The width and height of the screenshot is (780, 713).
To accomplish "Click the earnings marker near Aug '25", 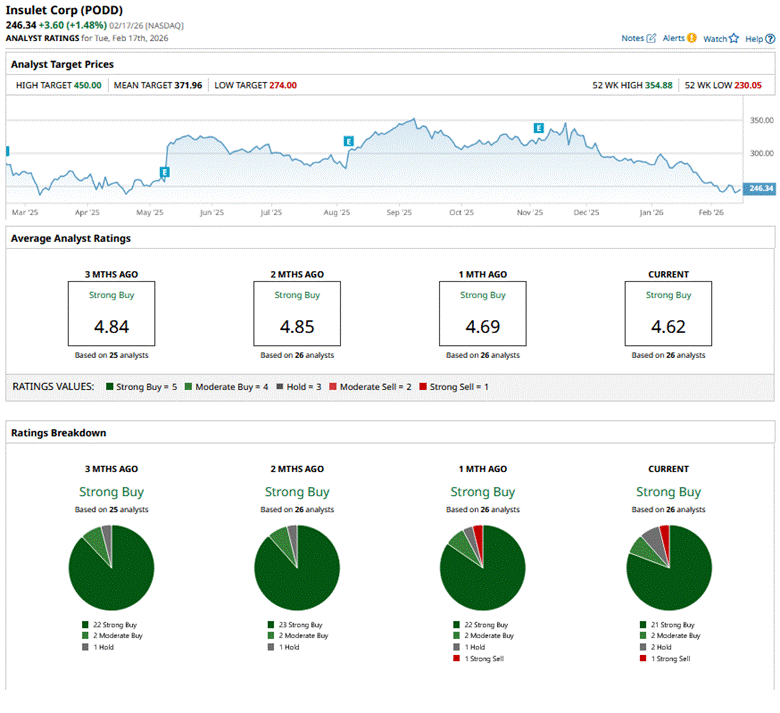I will click(349, 141).
